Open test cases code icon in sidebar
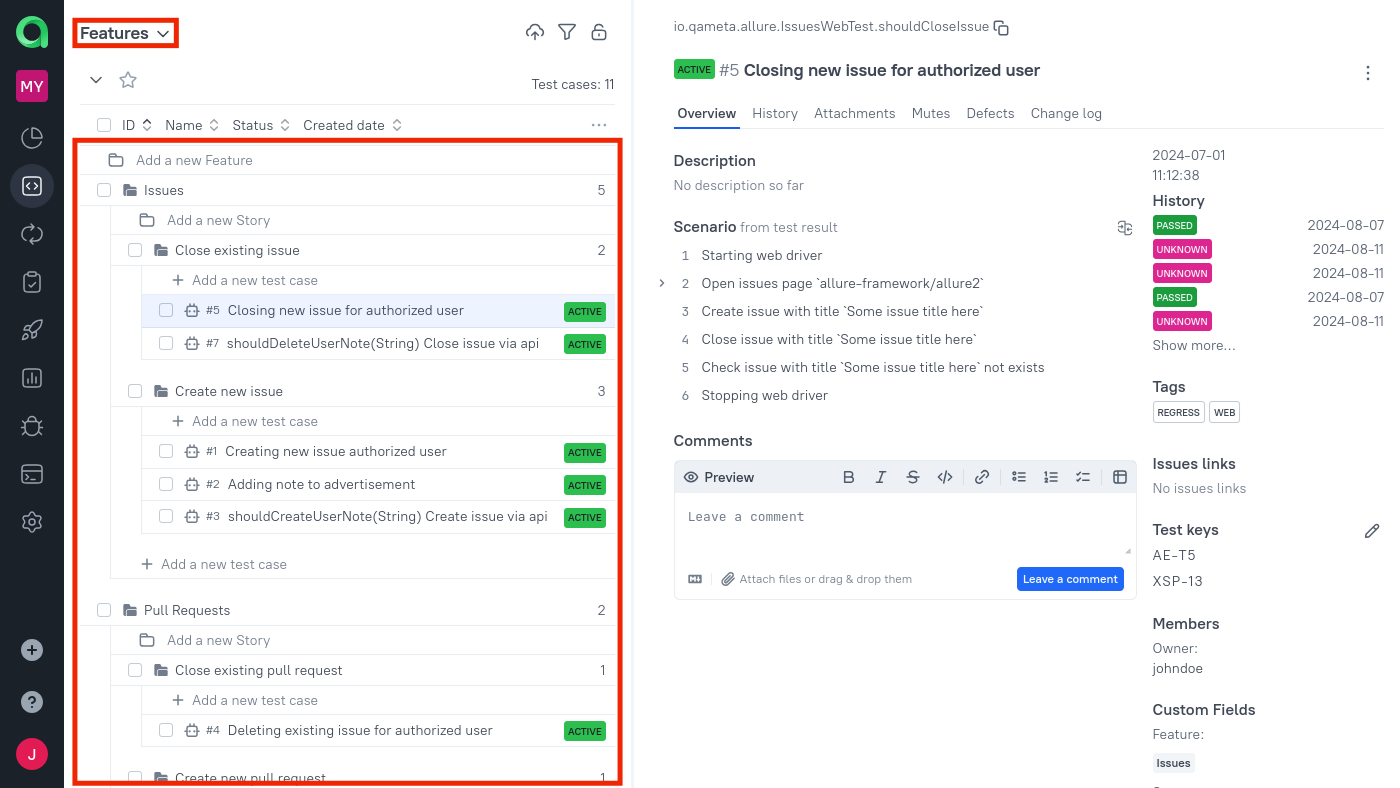 [x=32, y=186]
